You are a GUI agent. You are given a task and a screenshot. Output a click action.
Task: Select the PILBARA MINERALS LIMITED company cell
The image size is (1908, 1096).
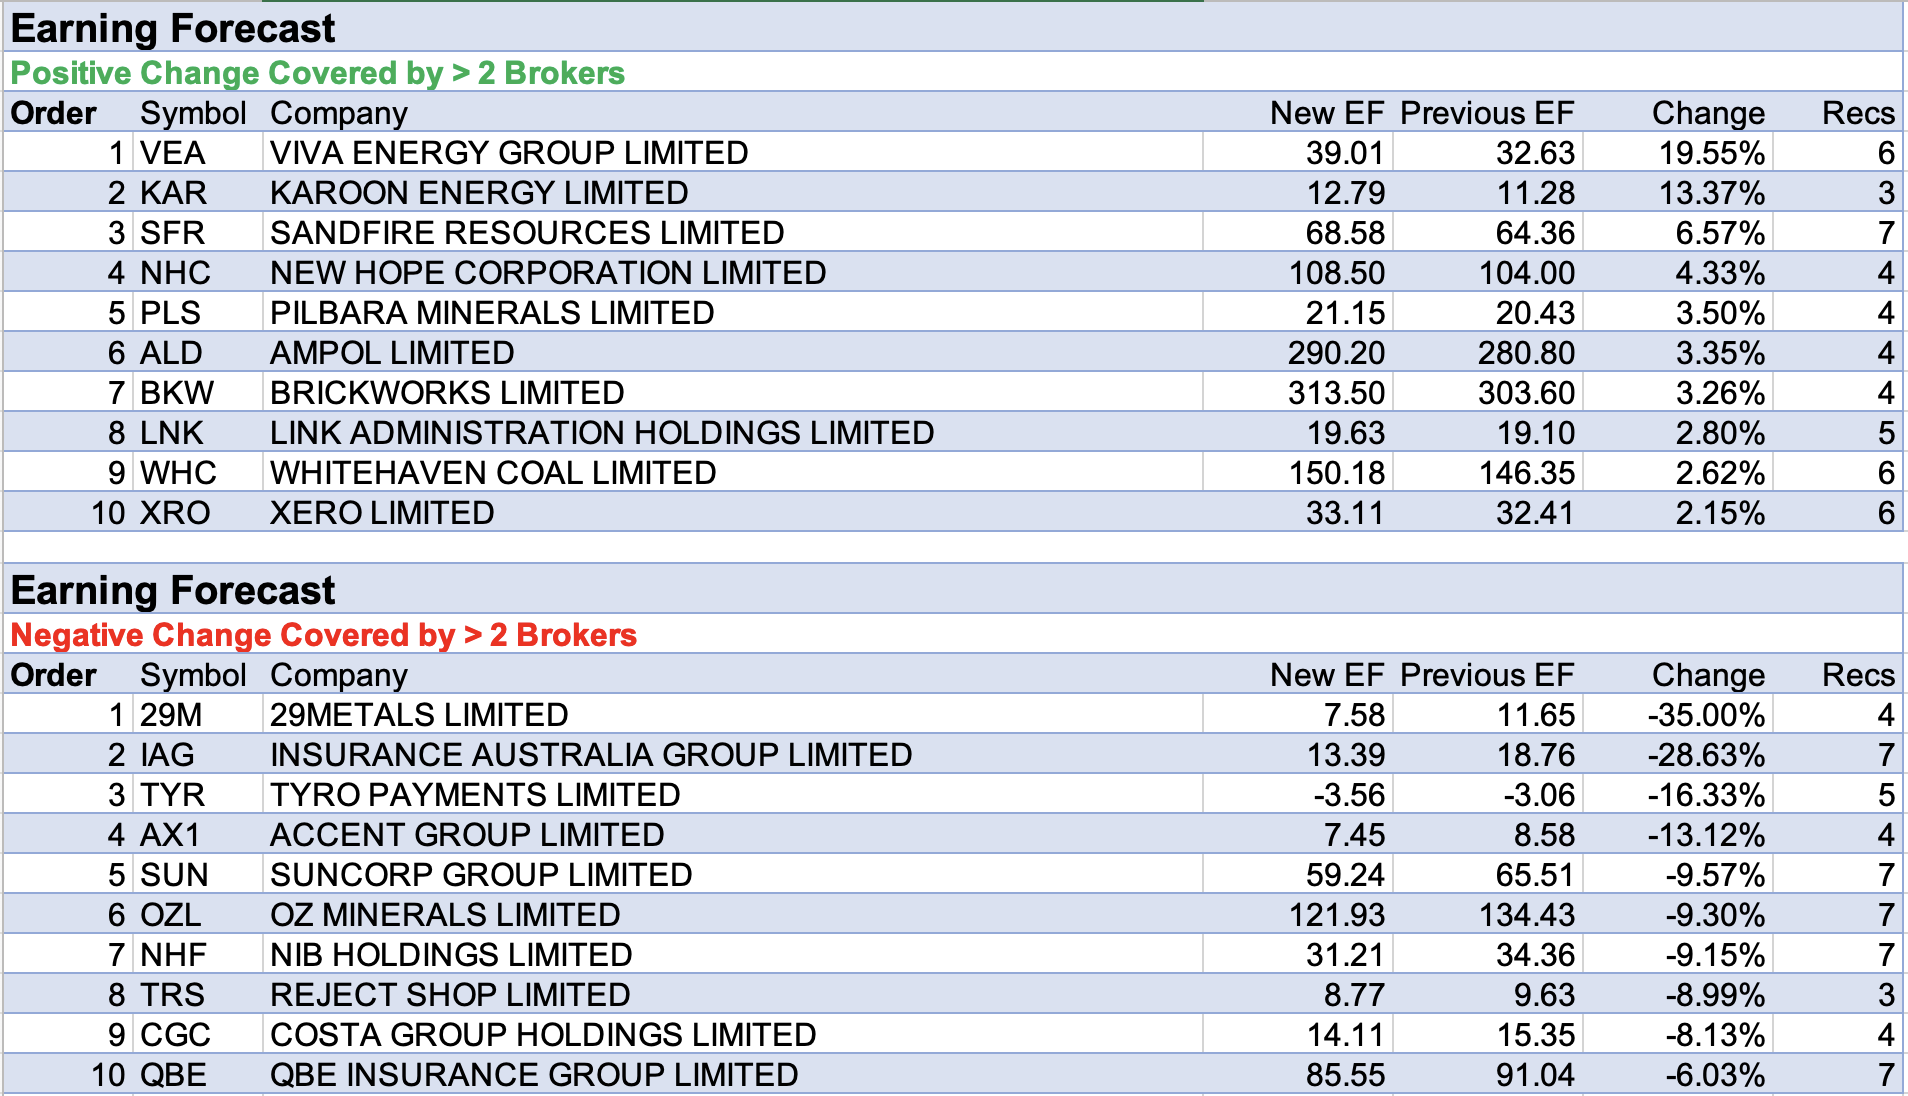coord(492,313)
